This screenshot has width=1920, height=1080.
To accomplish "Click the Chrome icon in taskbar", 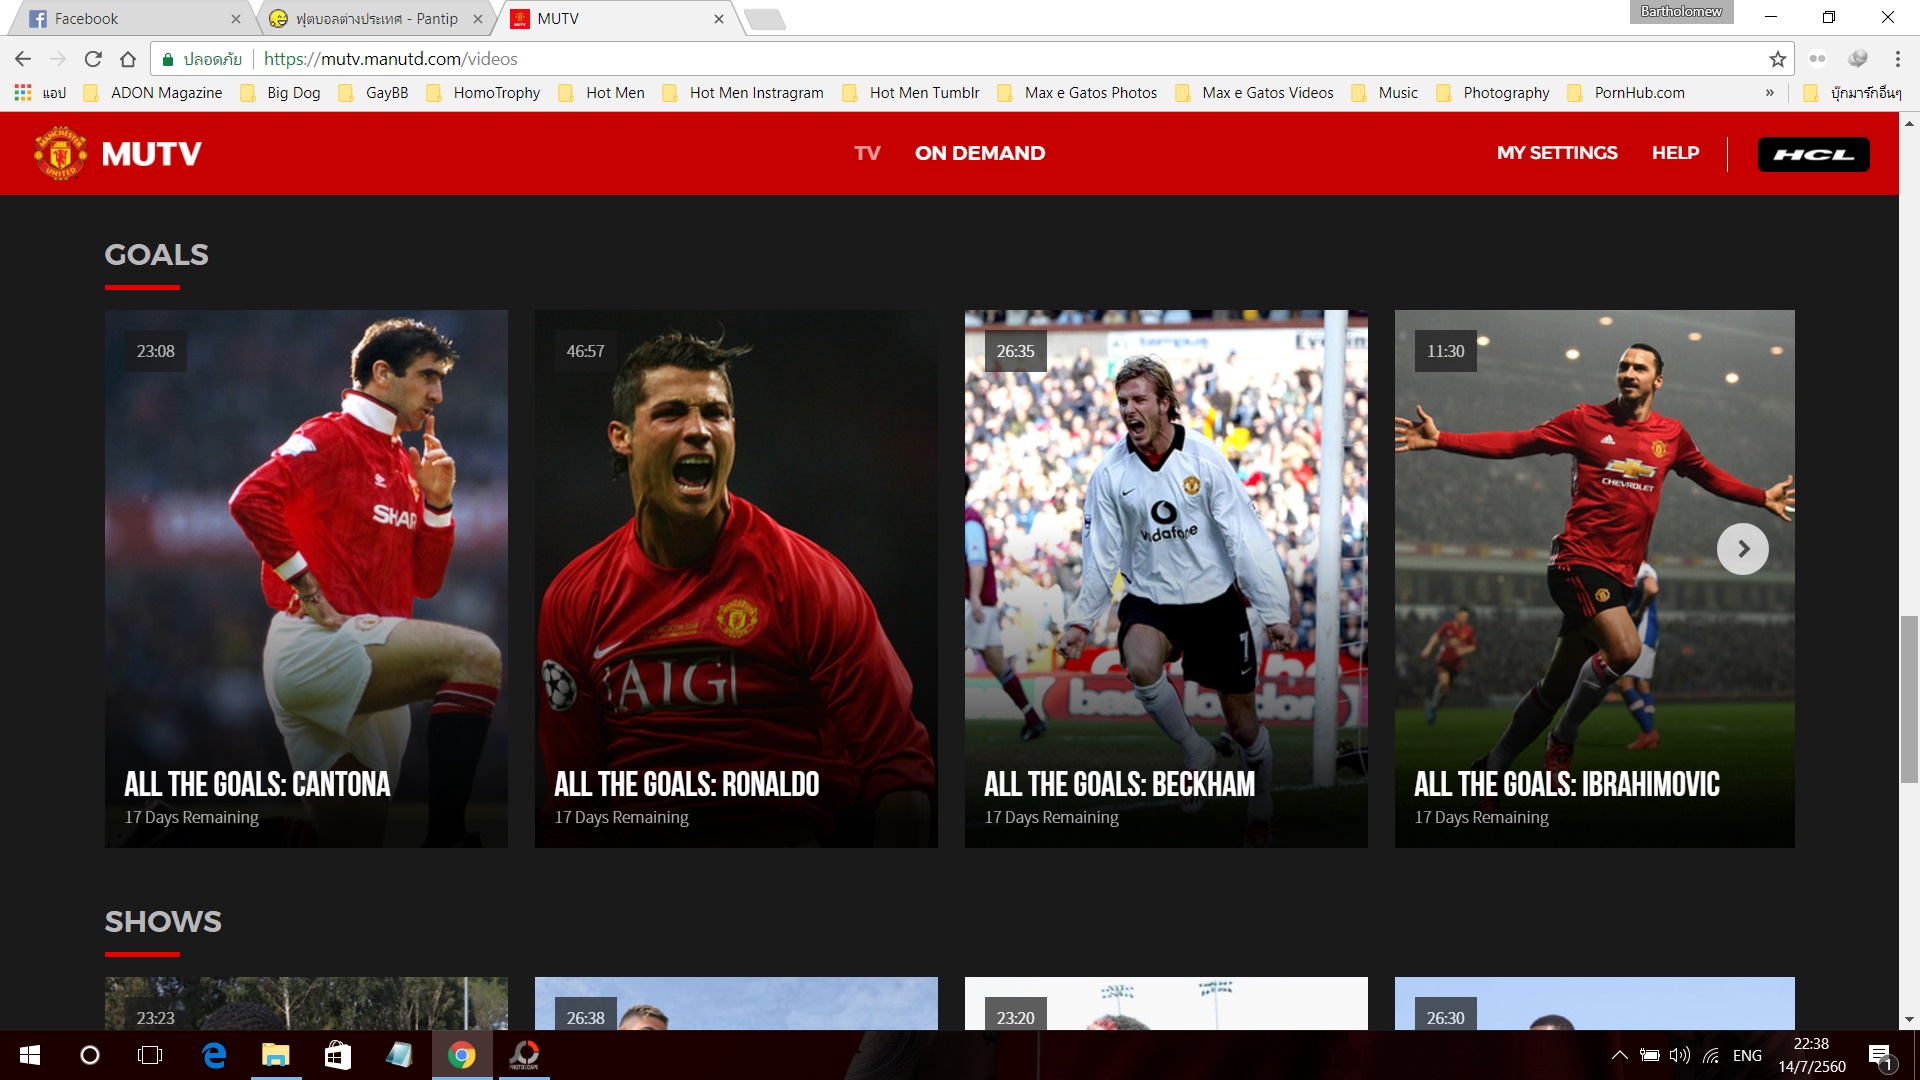I will (x=461, y=1055).
